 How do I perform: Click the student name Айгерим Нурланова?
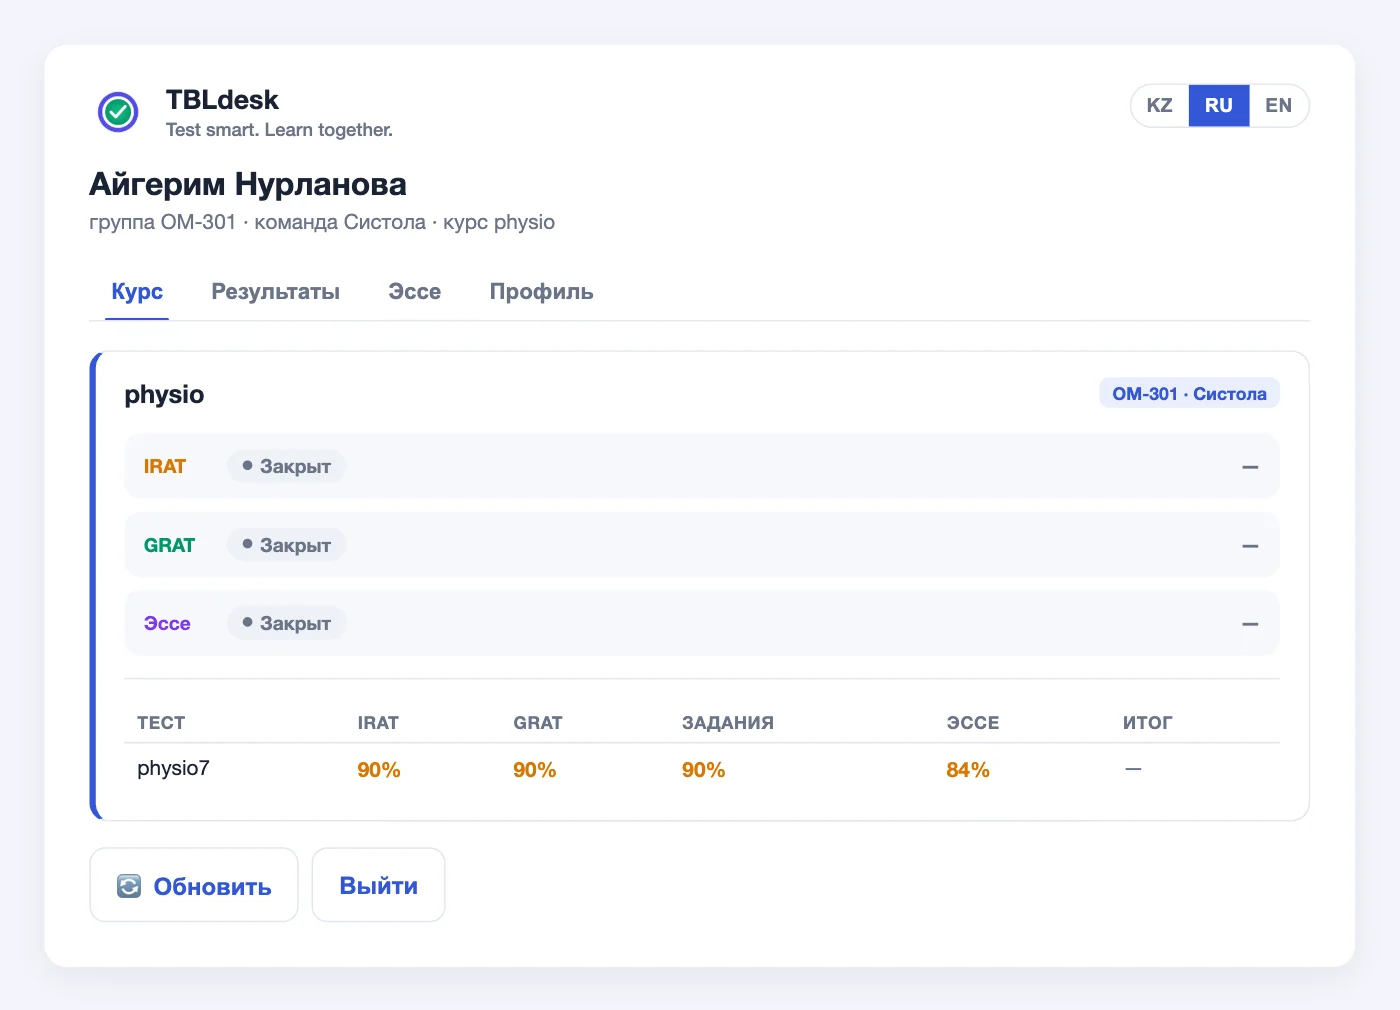(248, 184)
